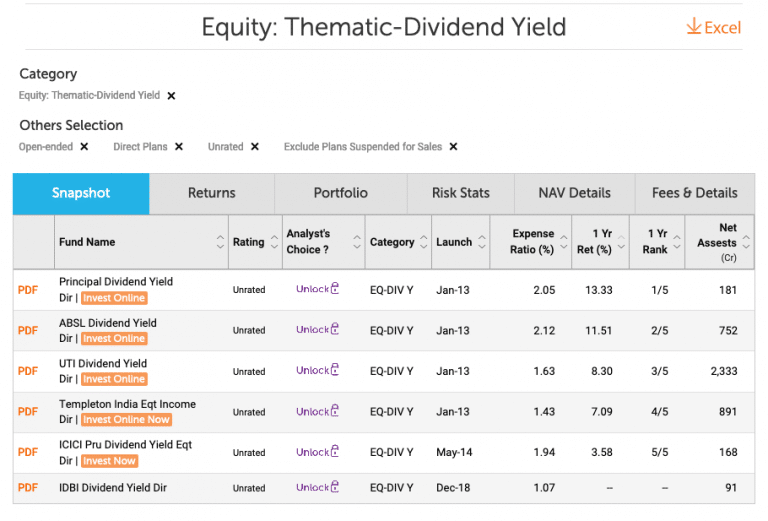The image size is (768, 521).
Task: Sort by Expense Ratio (%) column
Action: click(x=564, y=241)
